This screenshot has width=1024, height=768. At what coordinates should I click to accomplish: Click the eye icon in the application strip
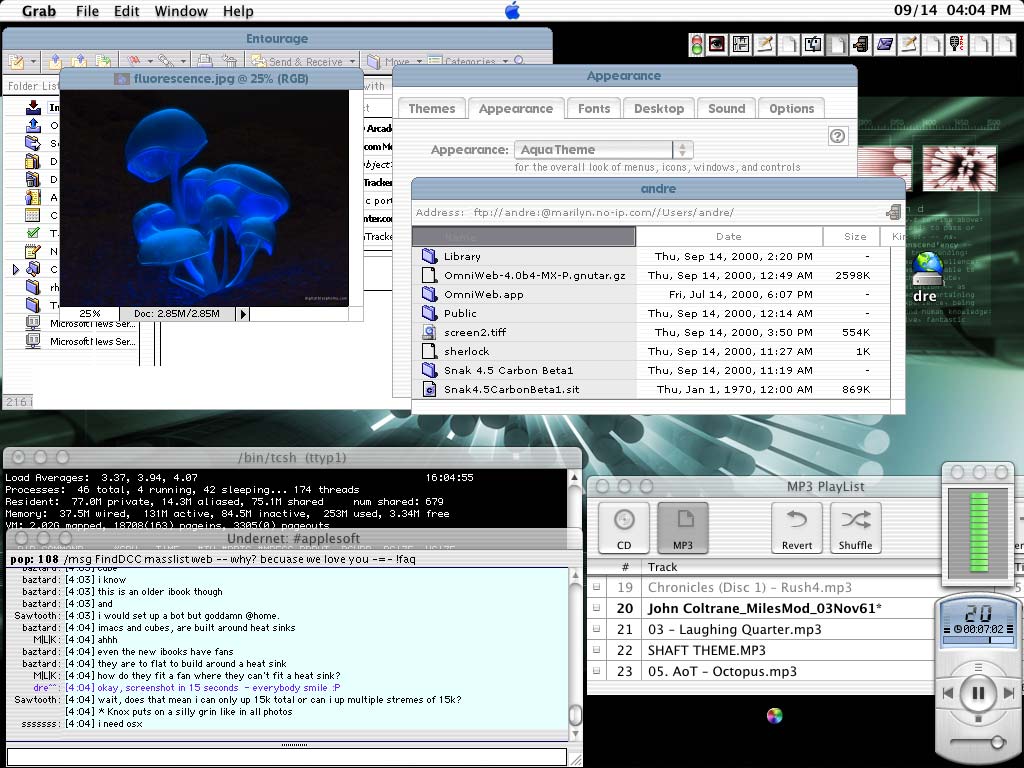(717, 44)
